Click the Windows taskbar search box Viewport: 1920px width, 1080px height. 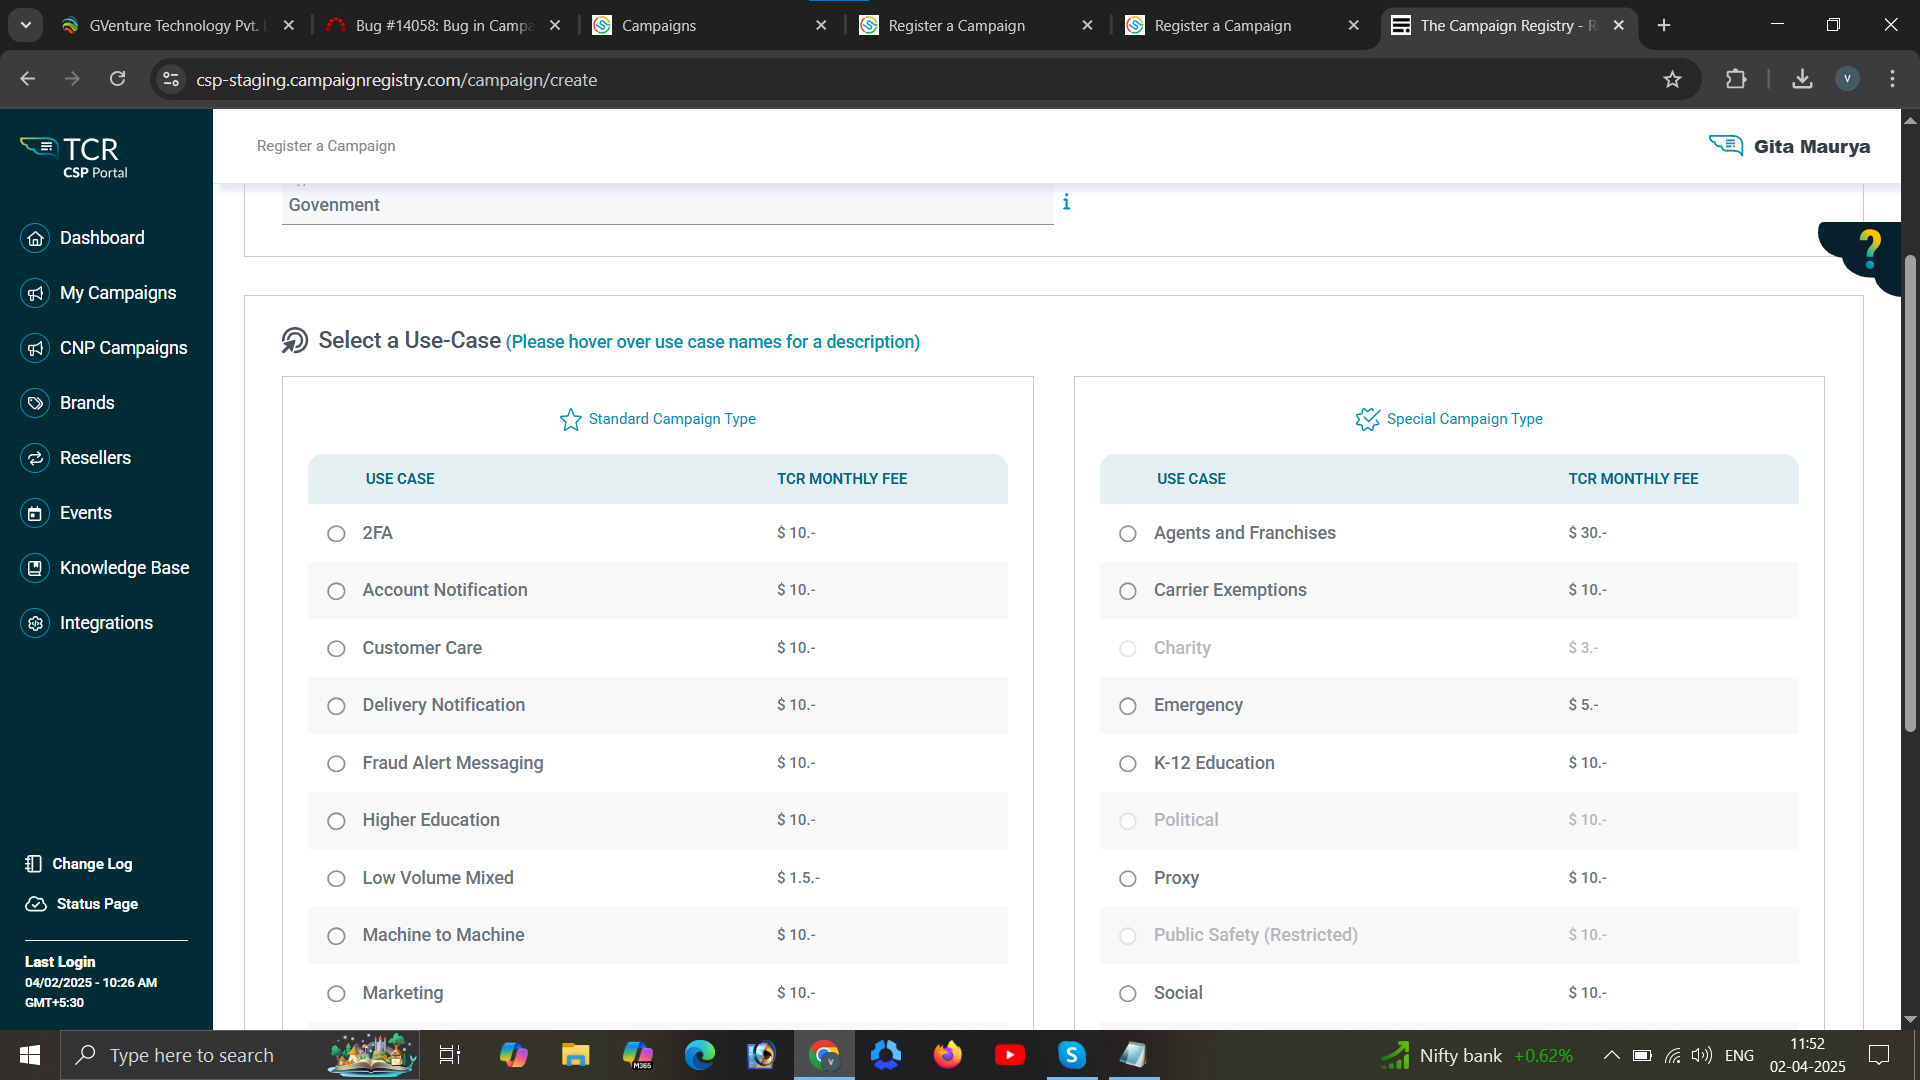click(240, 1055)
